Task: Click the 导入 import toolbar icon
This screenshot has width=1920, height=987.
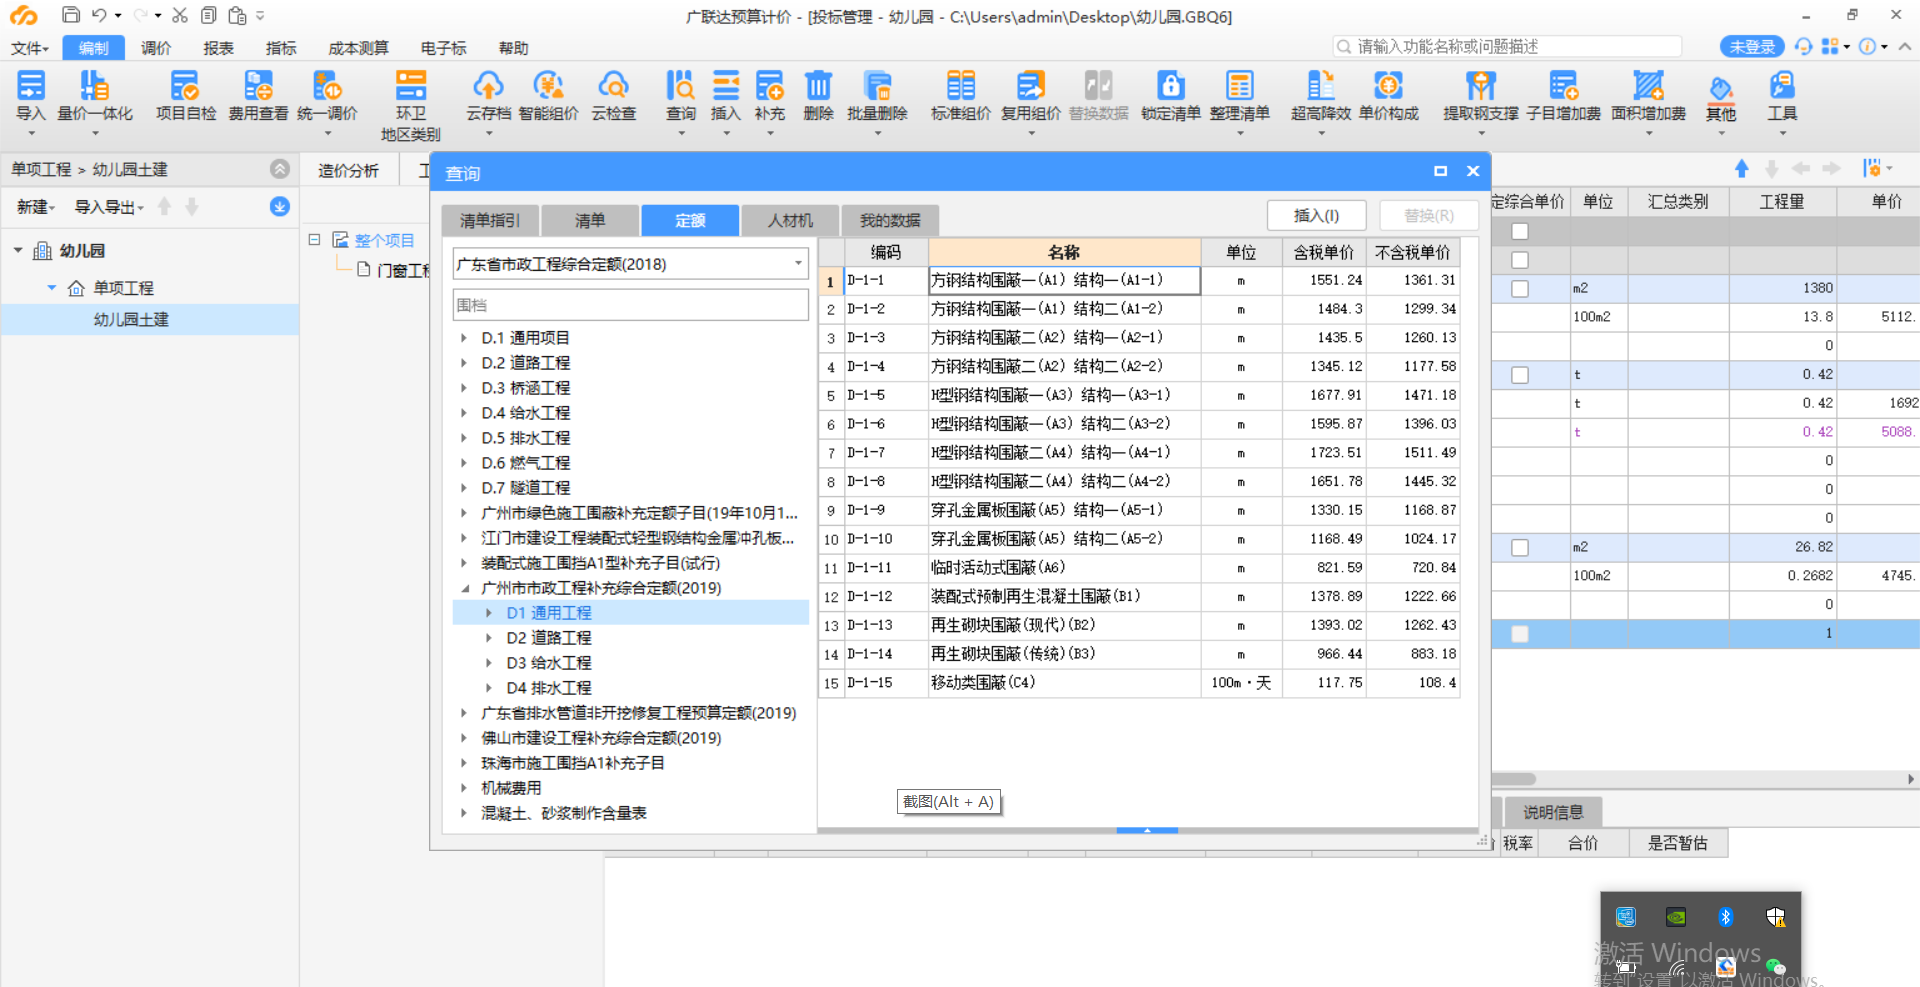Action: (x=31, y=97)
